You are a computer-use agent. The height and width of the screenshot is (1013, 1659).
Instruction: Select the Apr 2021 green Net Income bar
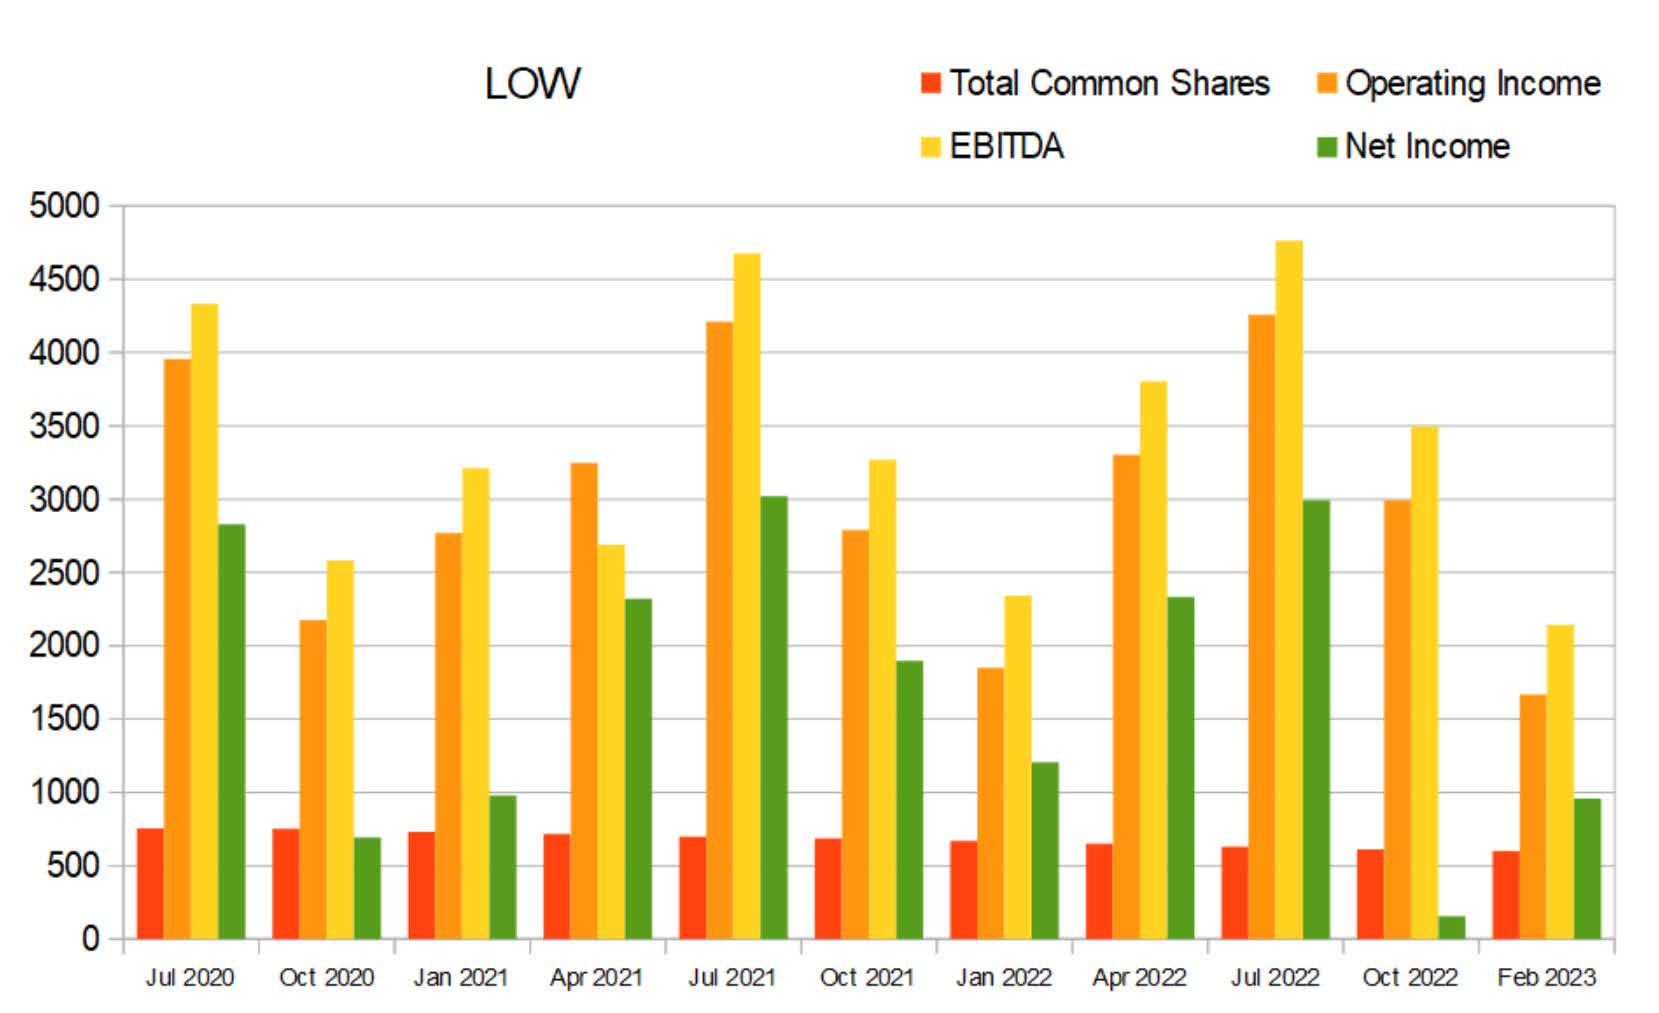(638, 768)
